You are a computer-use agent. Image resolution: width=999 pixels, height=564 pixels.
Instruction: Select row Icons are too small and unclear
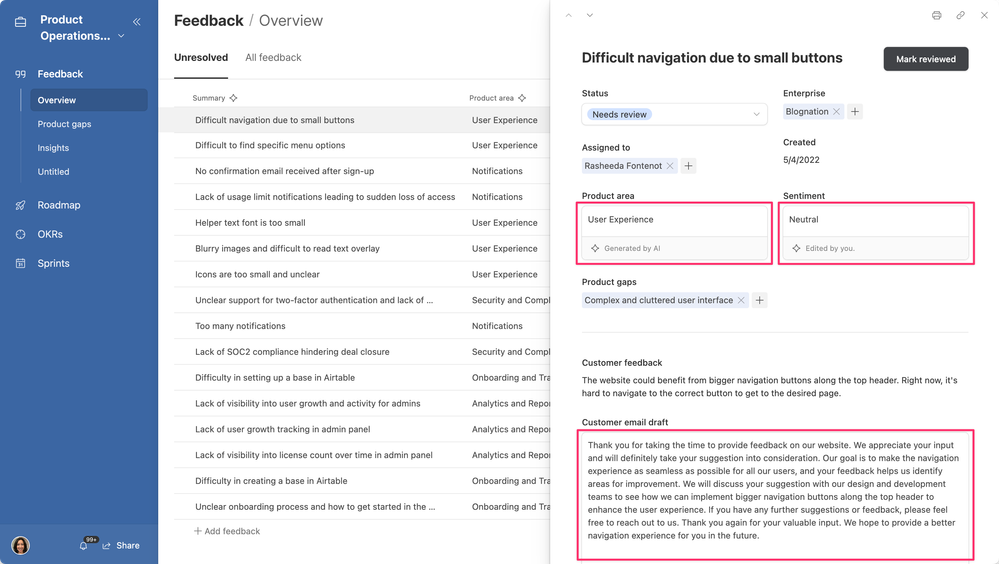point(362,275)
